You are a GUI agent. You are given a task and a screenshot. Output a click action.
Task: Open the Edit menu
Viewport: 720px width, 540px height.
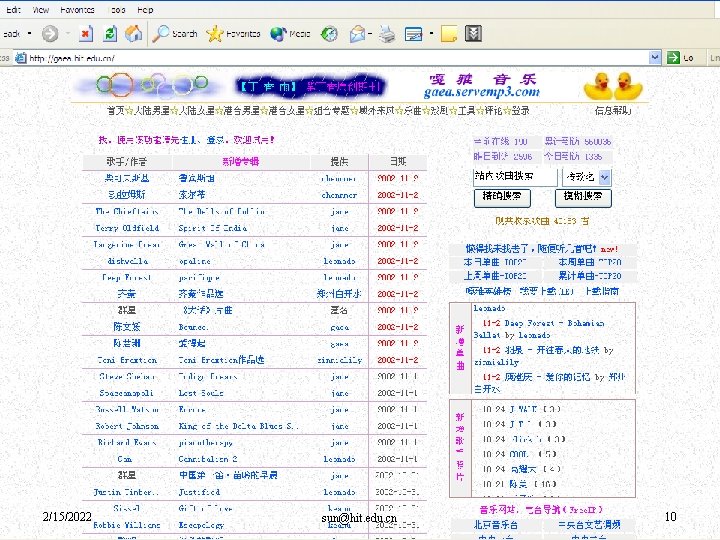[13, 10]
